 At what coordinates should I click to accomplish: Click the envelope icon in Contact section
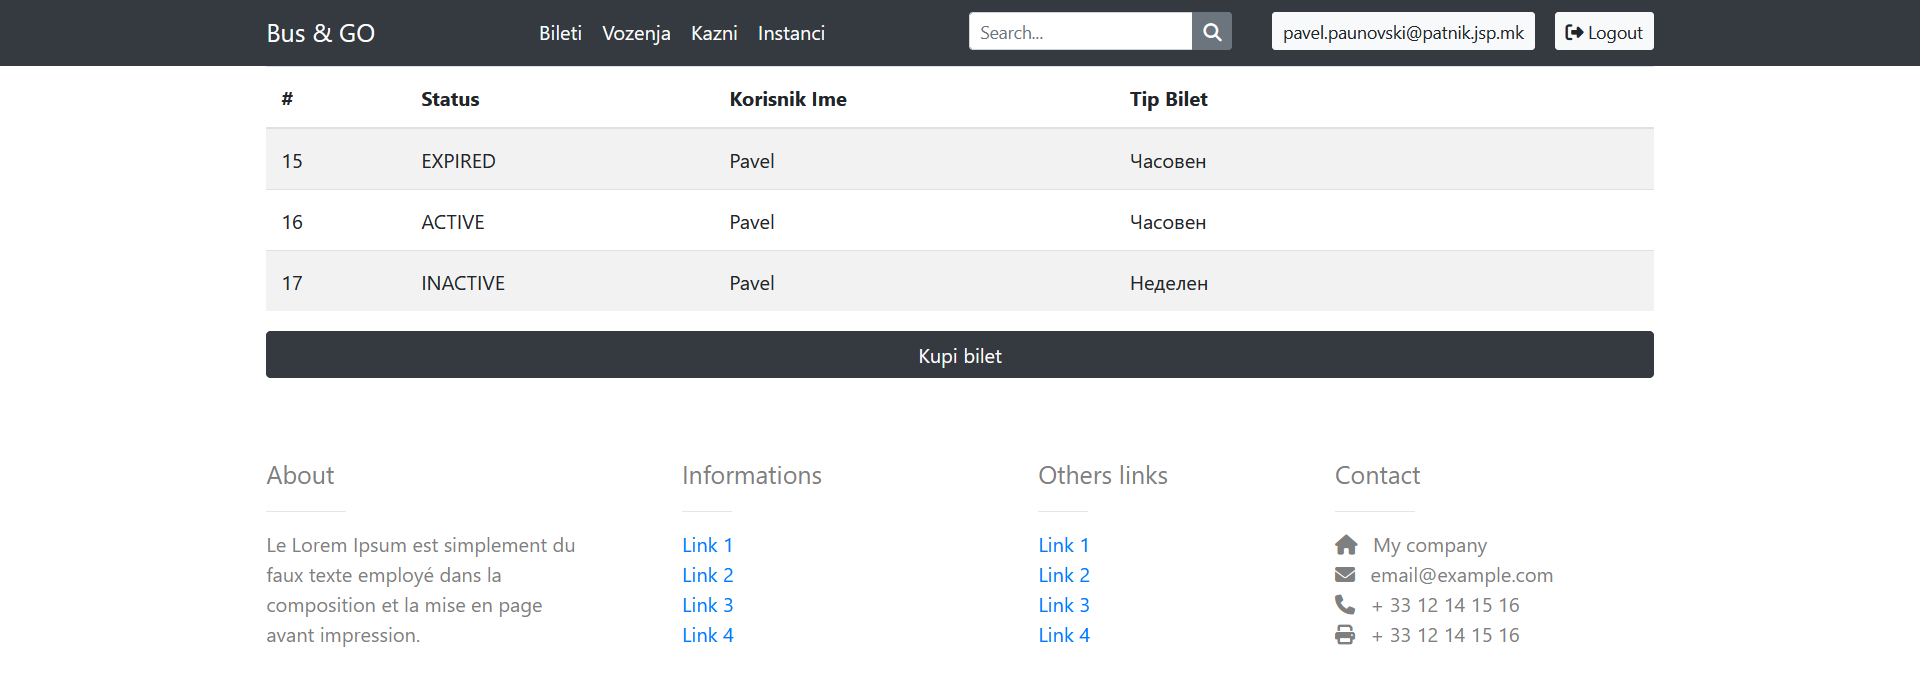tap(1345, 575)
